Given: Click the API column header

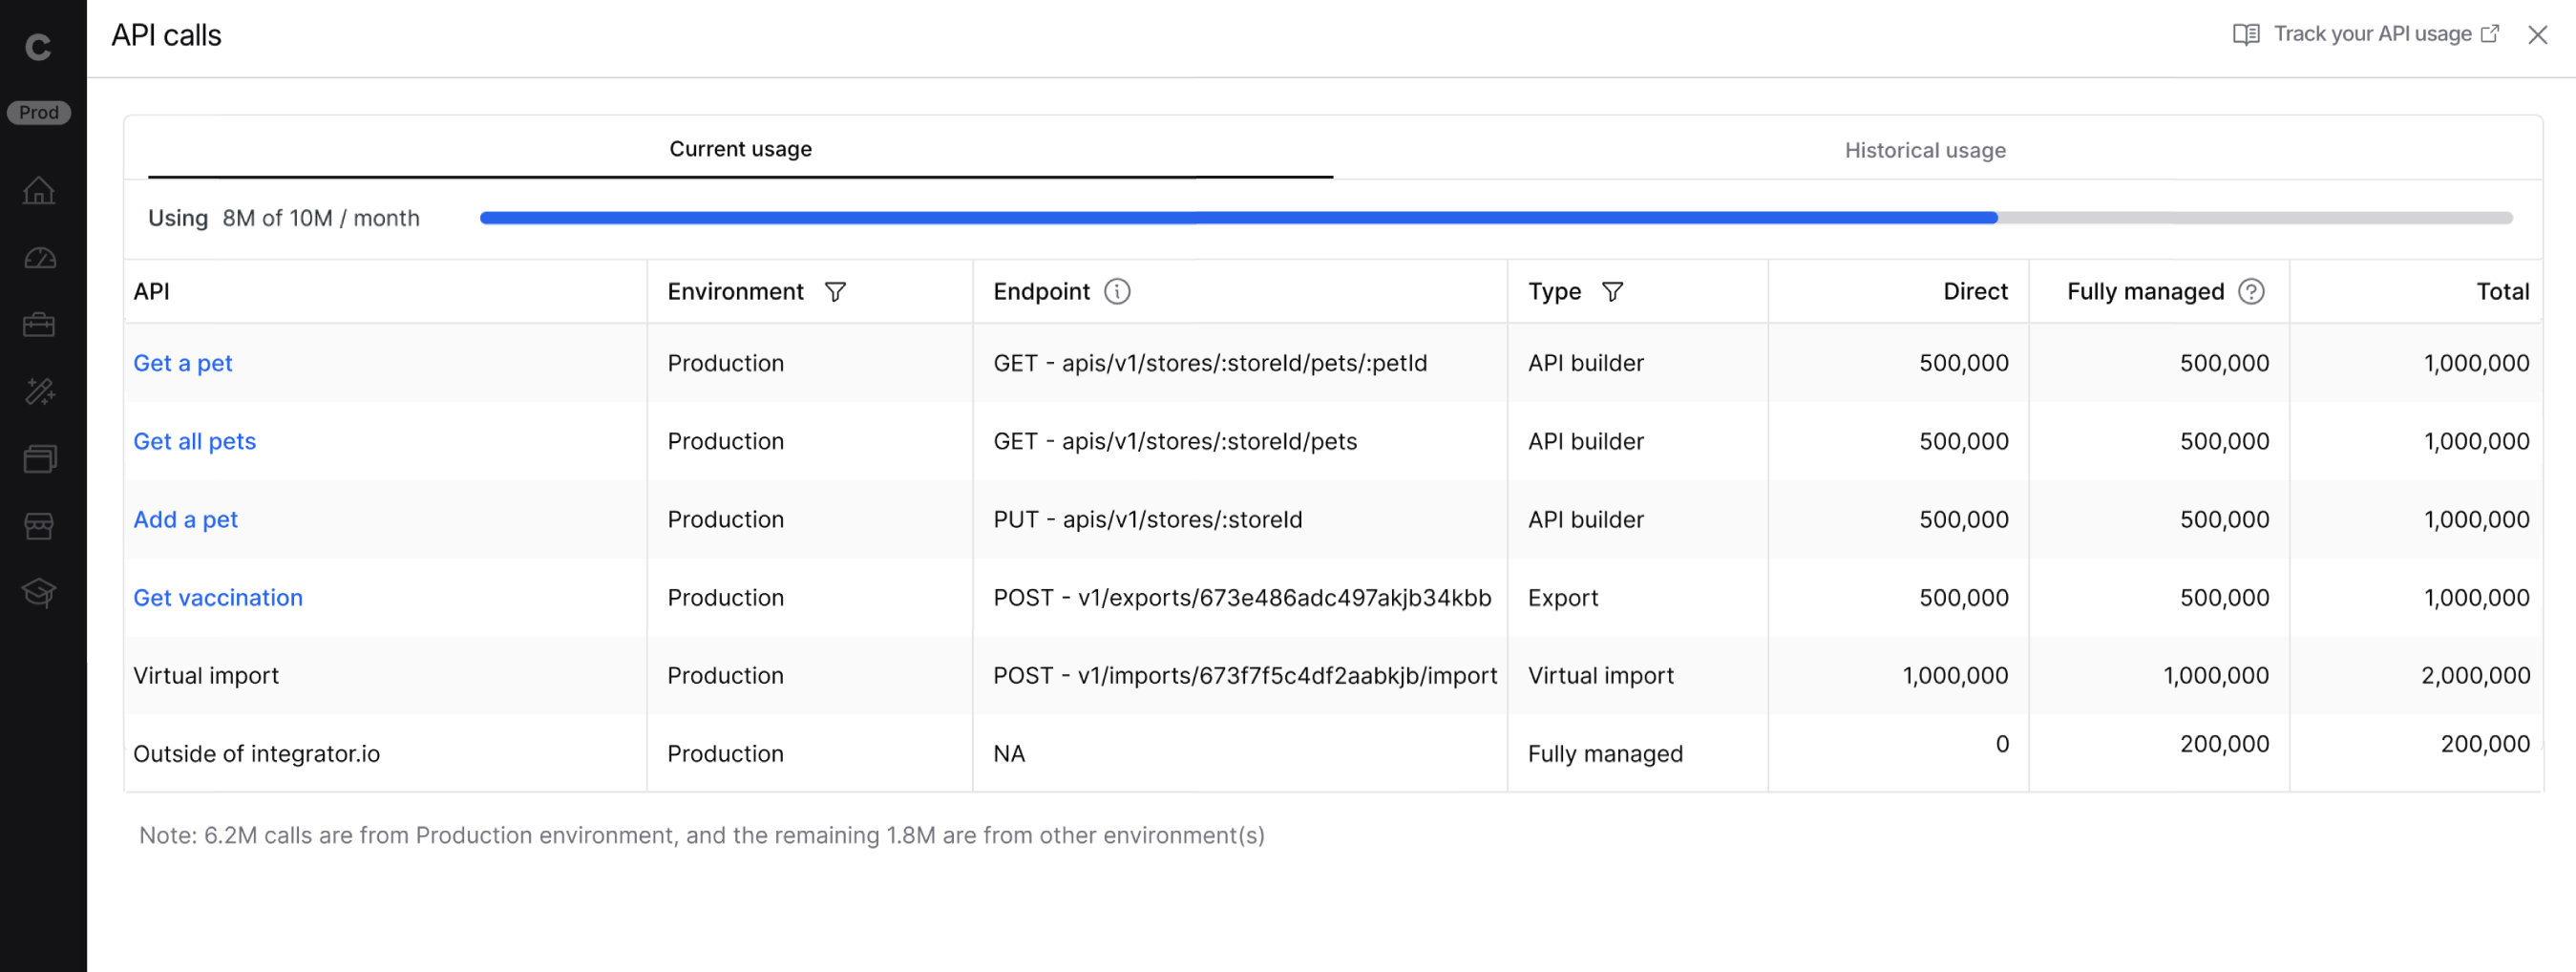Looking at the screenshot, I should pos(151,291).
